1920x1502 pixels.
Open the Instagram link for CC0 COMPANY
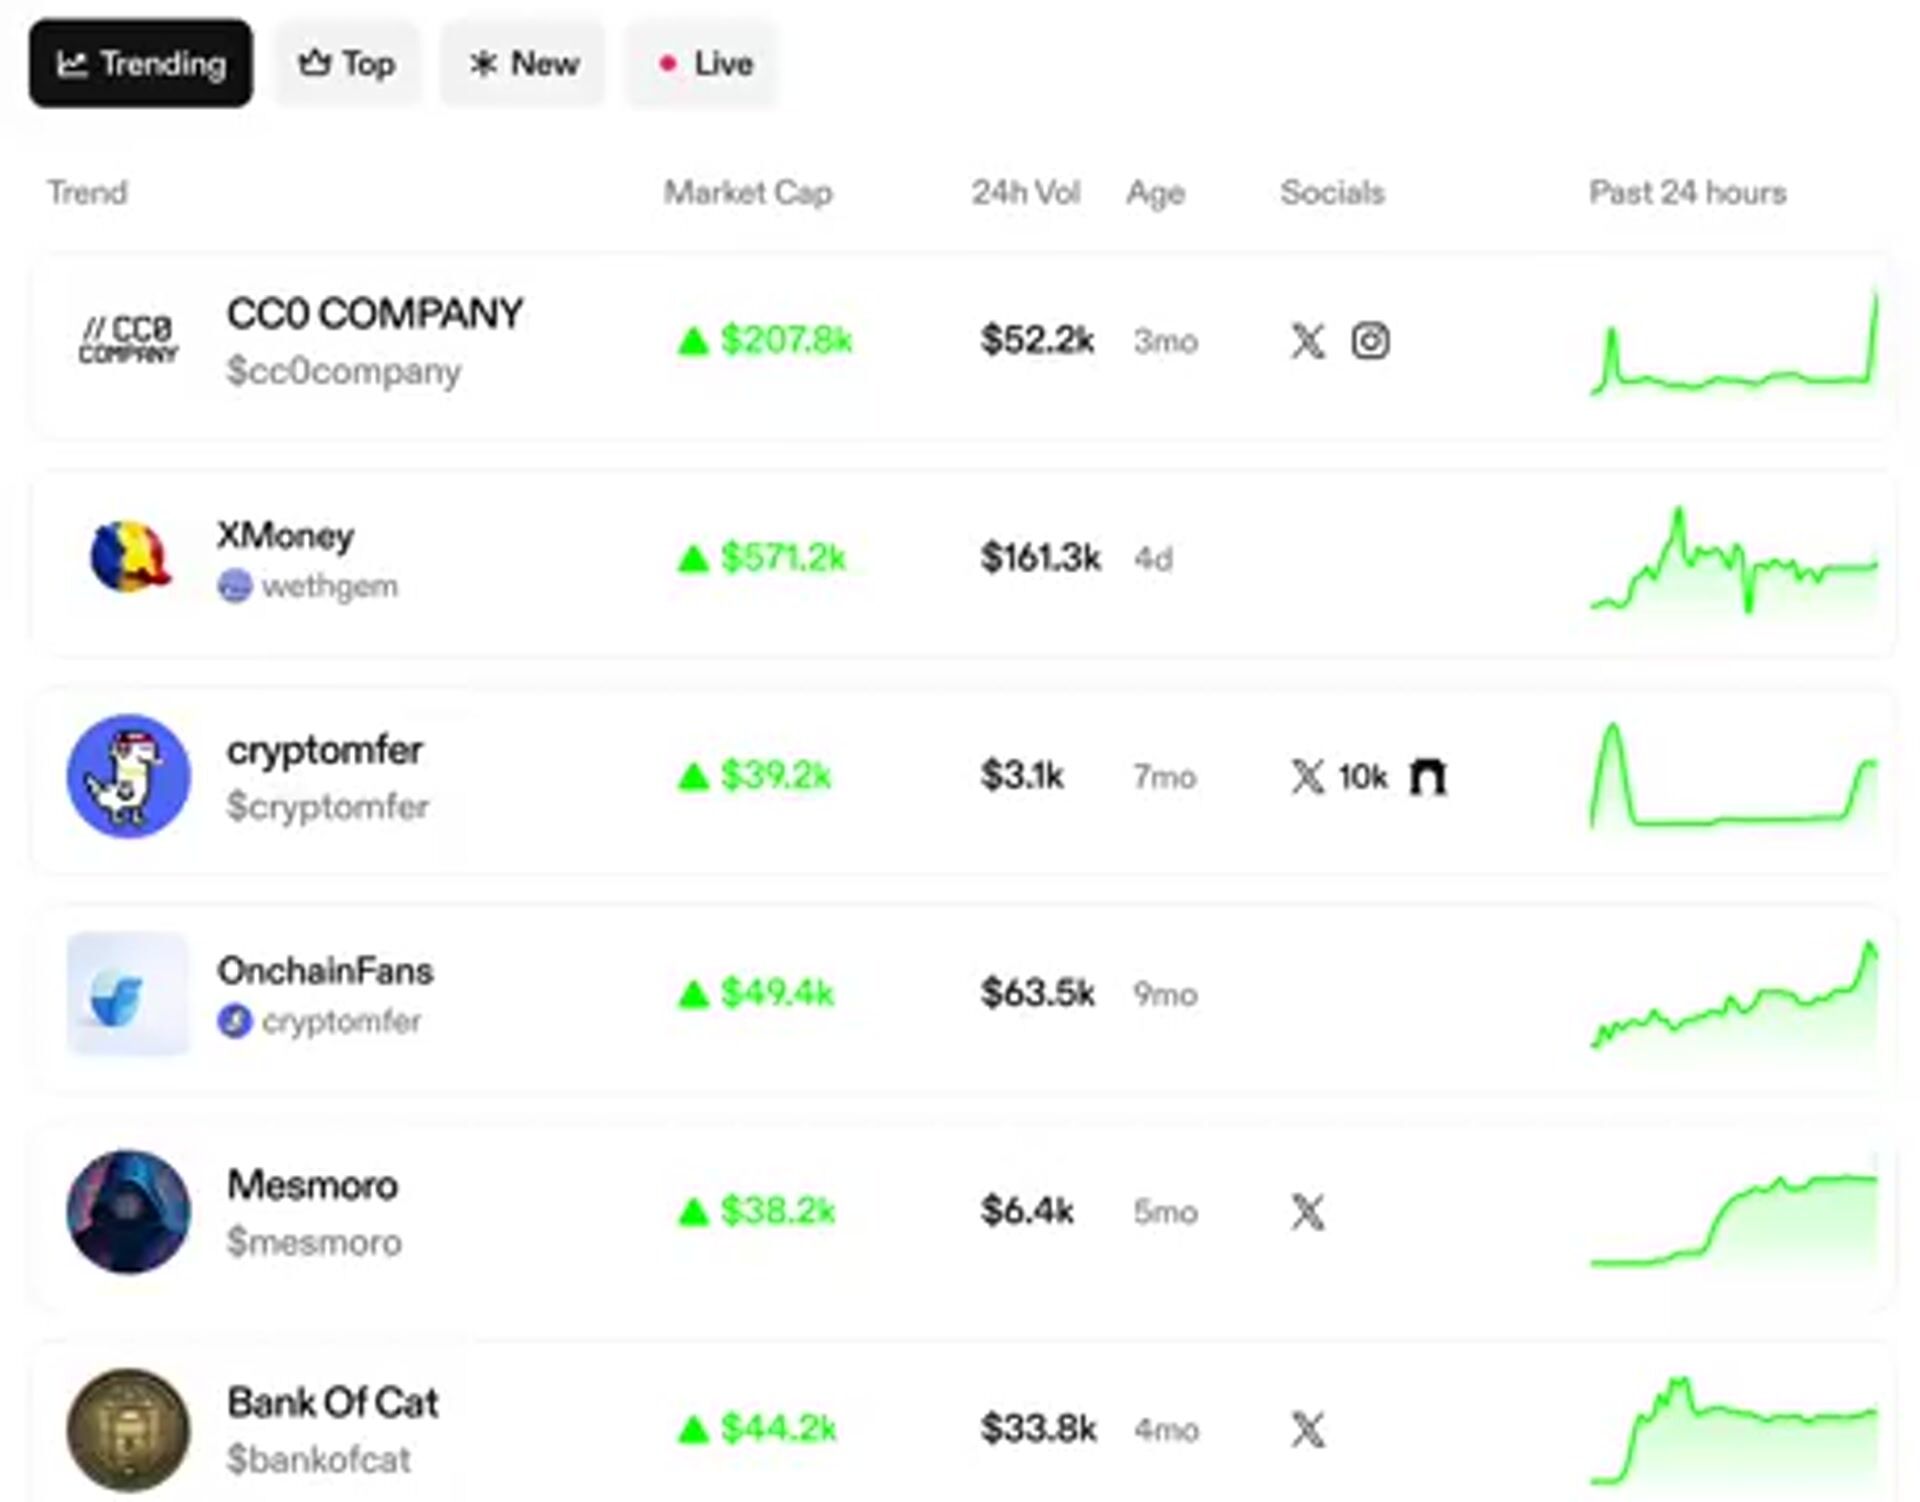(x=1370, y=341)
